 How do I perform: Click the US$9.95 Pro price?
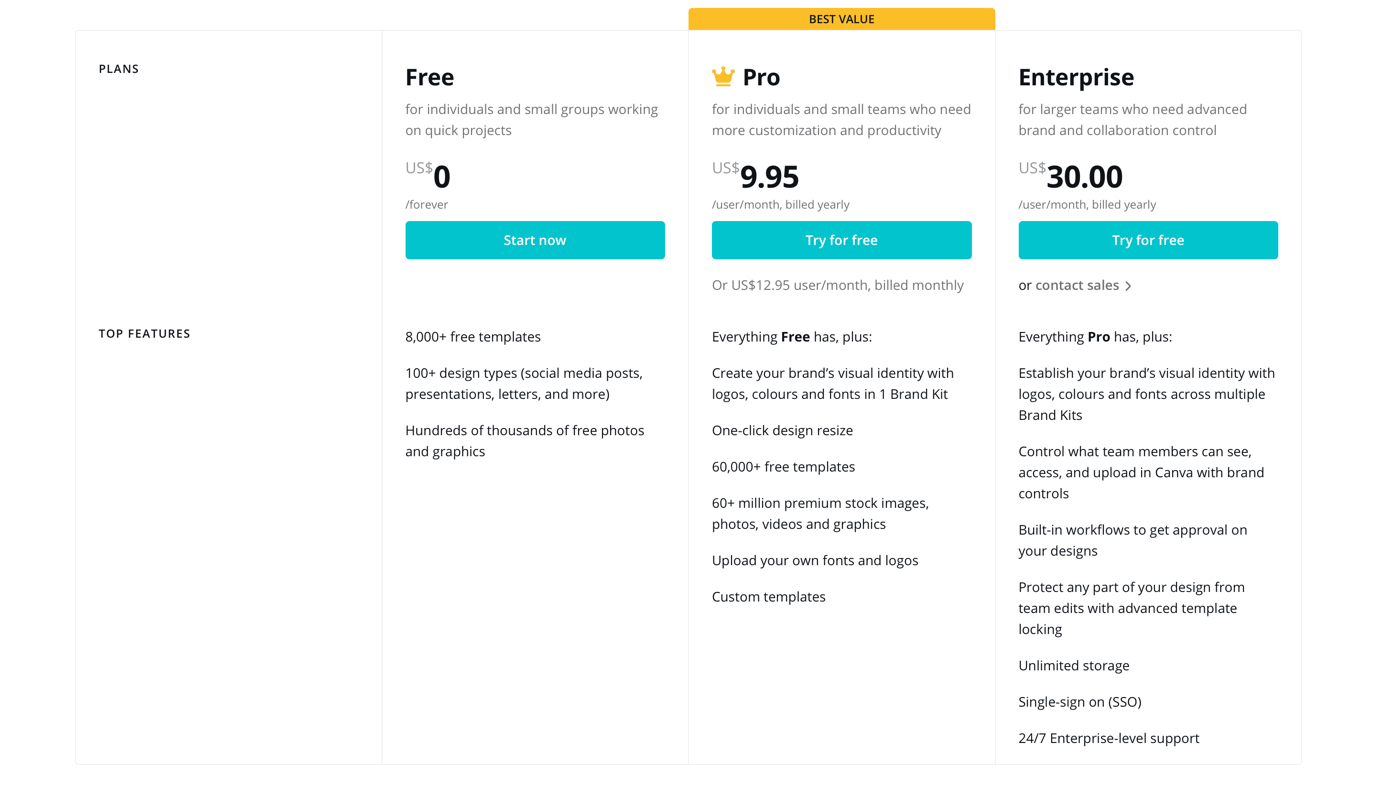coord(756,176)
